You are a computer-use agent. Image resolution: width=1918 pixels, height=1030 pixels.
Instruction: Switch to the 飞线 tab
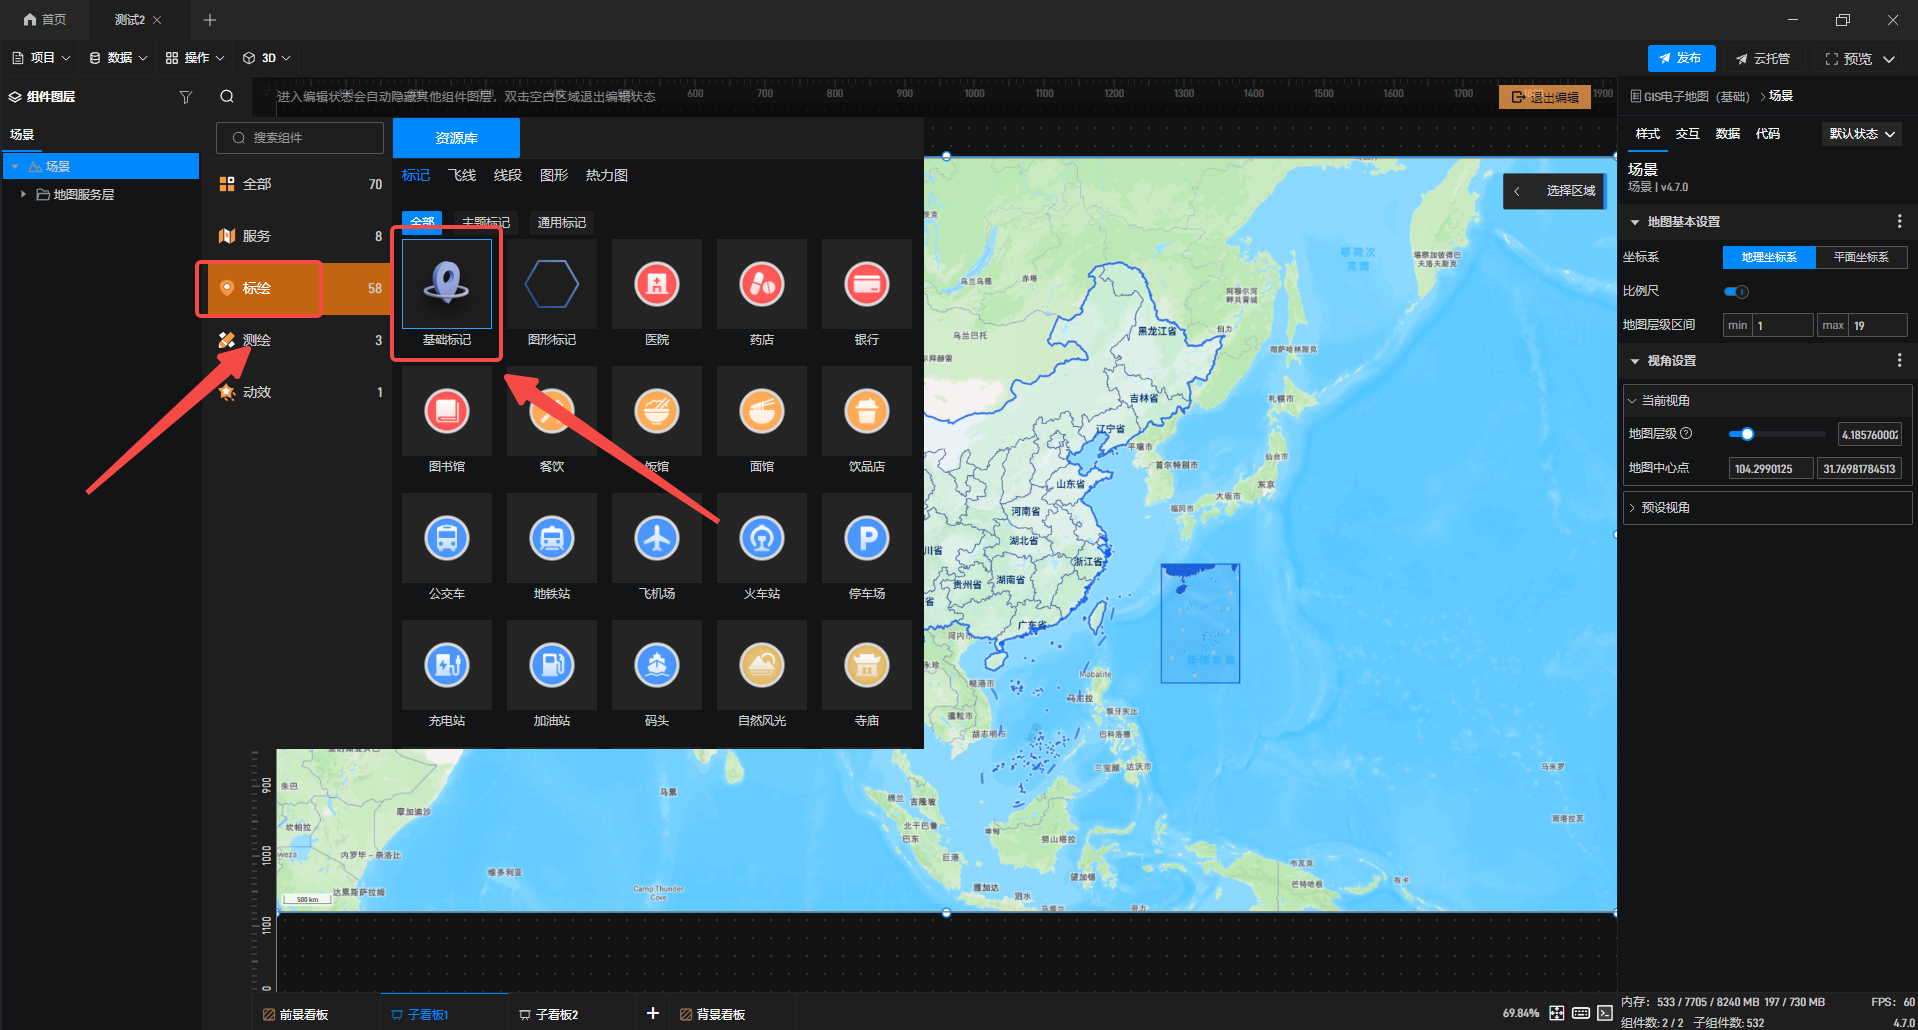[x=461, y=176]
